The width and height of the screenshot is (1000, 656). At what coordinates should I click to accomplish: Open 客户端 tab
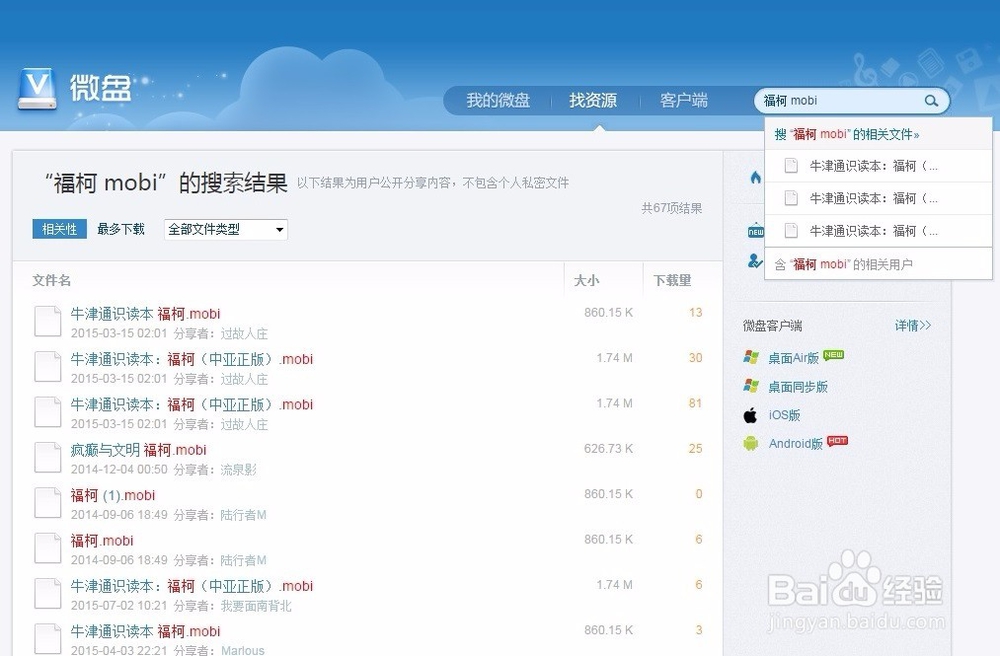point(684,101)
